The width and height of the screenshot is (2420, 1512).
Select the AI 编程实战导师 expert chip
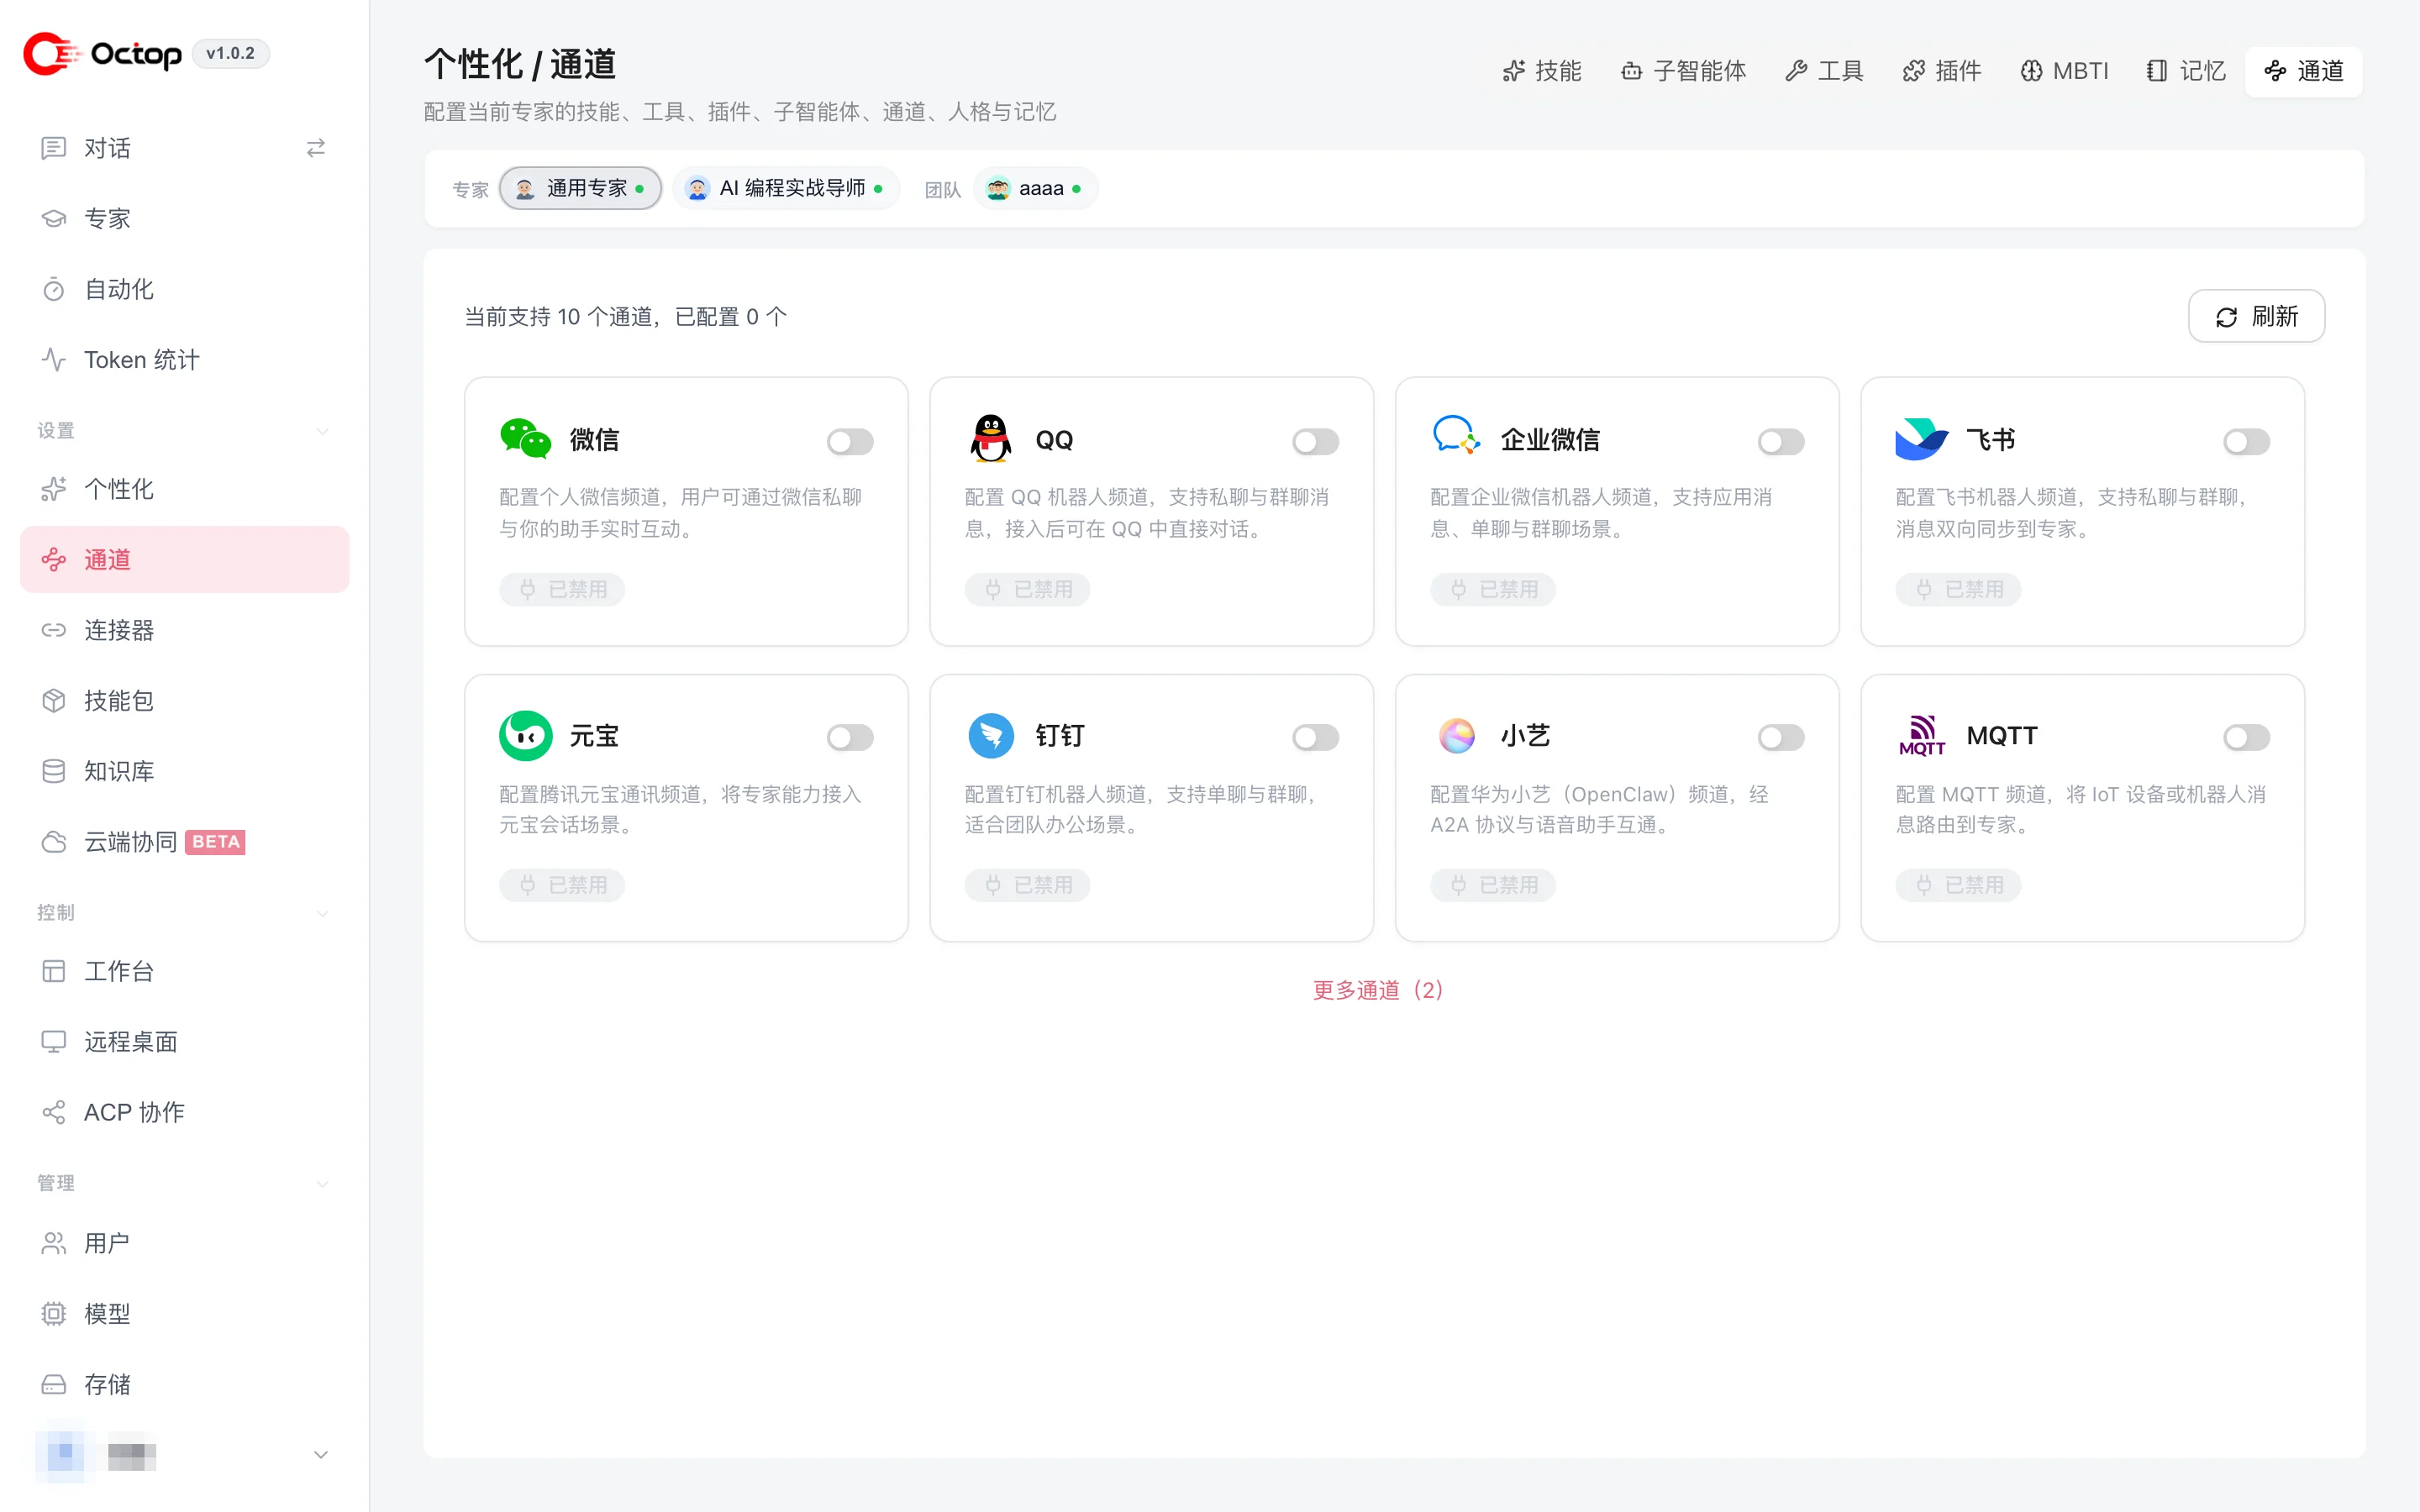(786, 188)
